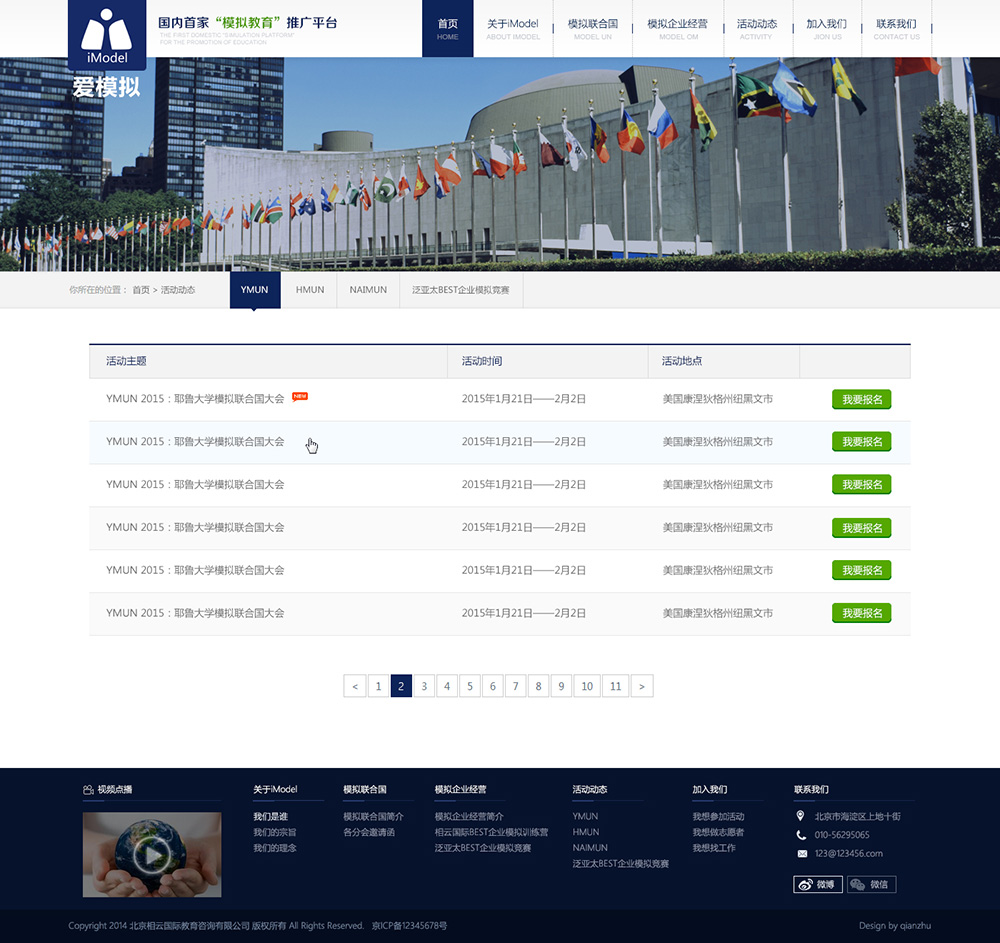
Task: Click the phone icon beside 010-56295065
Action: pos(801,835)
